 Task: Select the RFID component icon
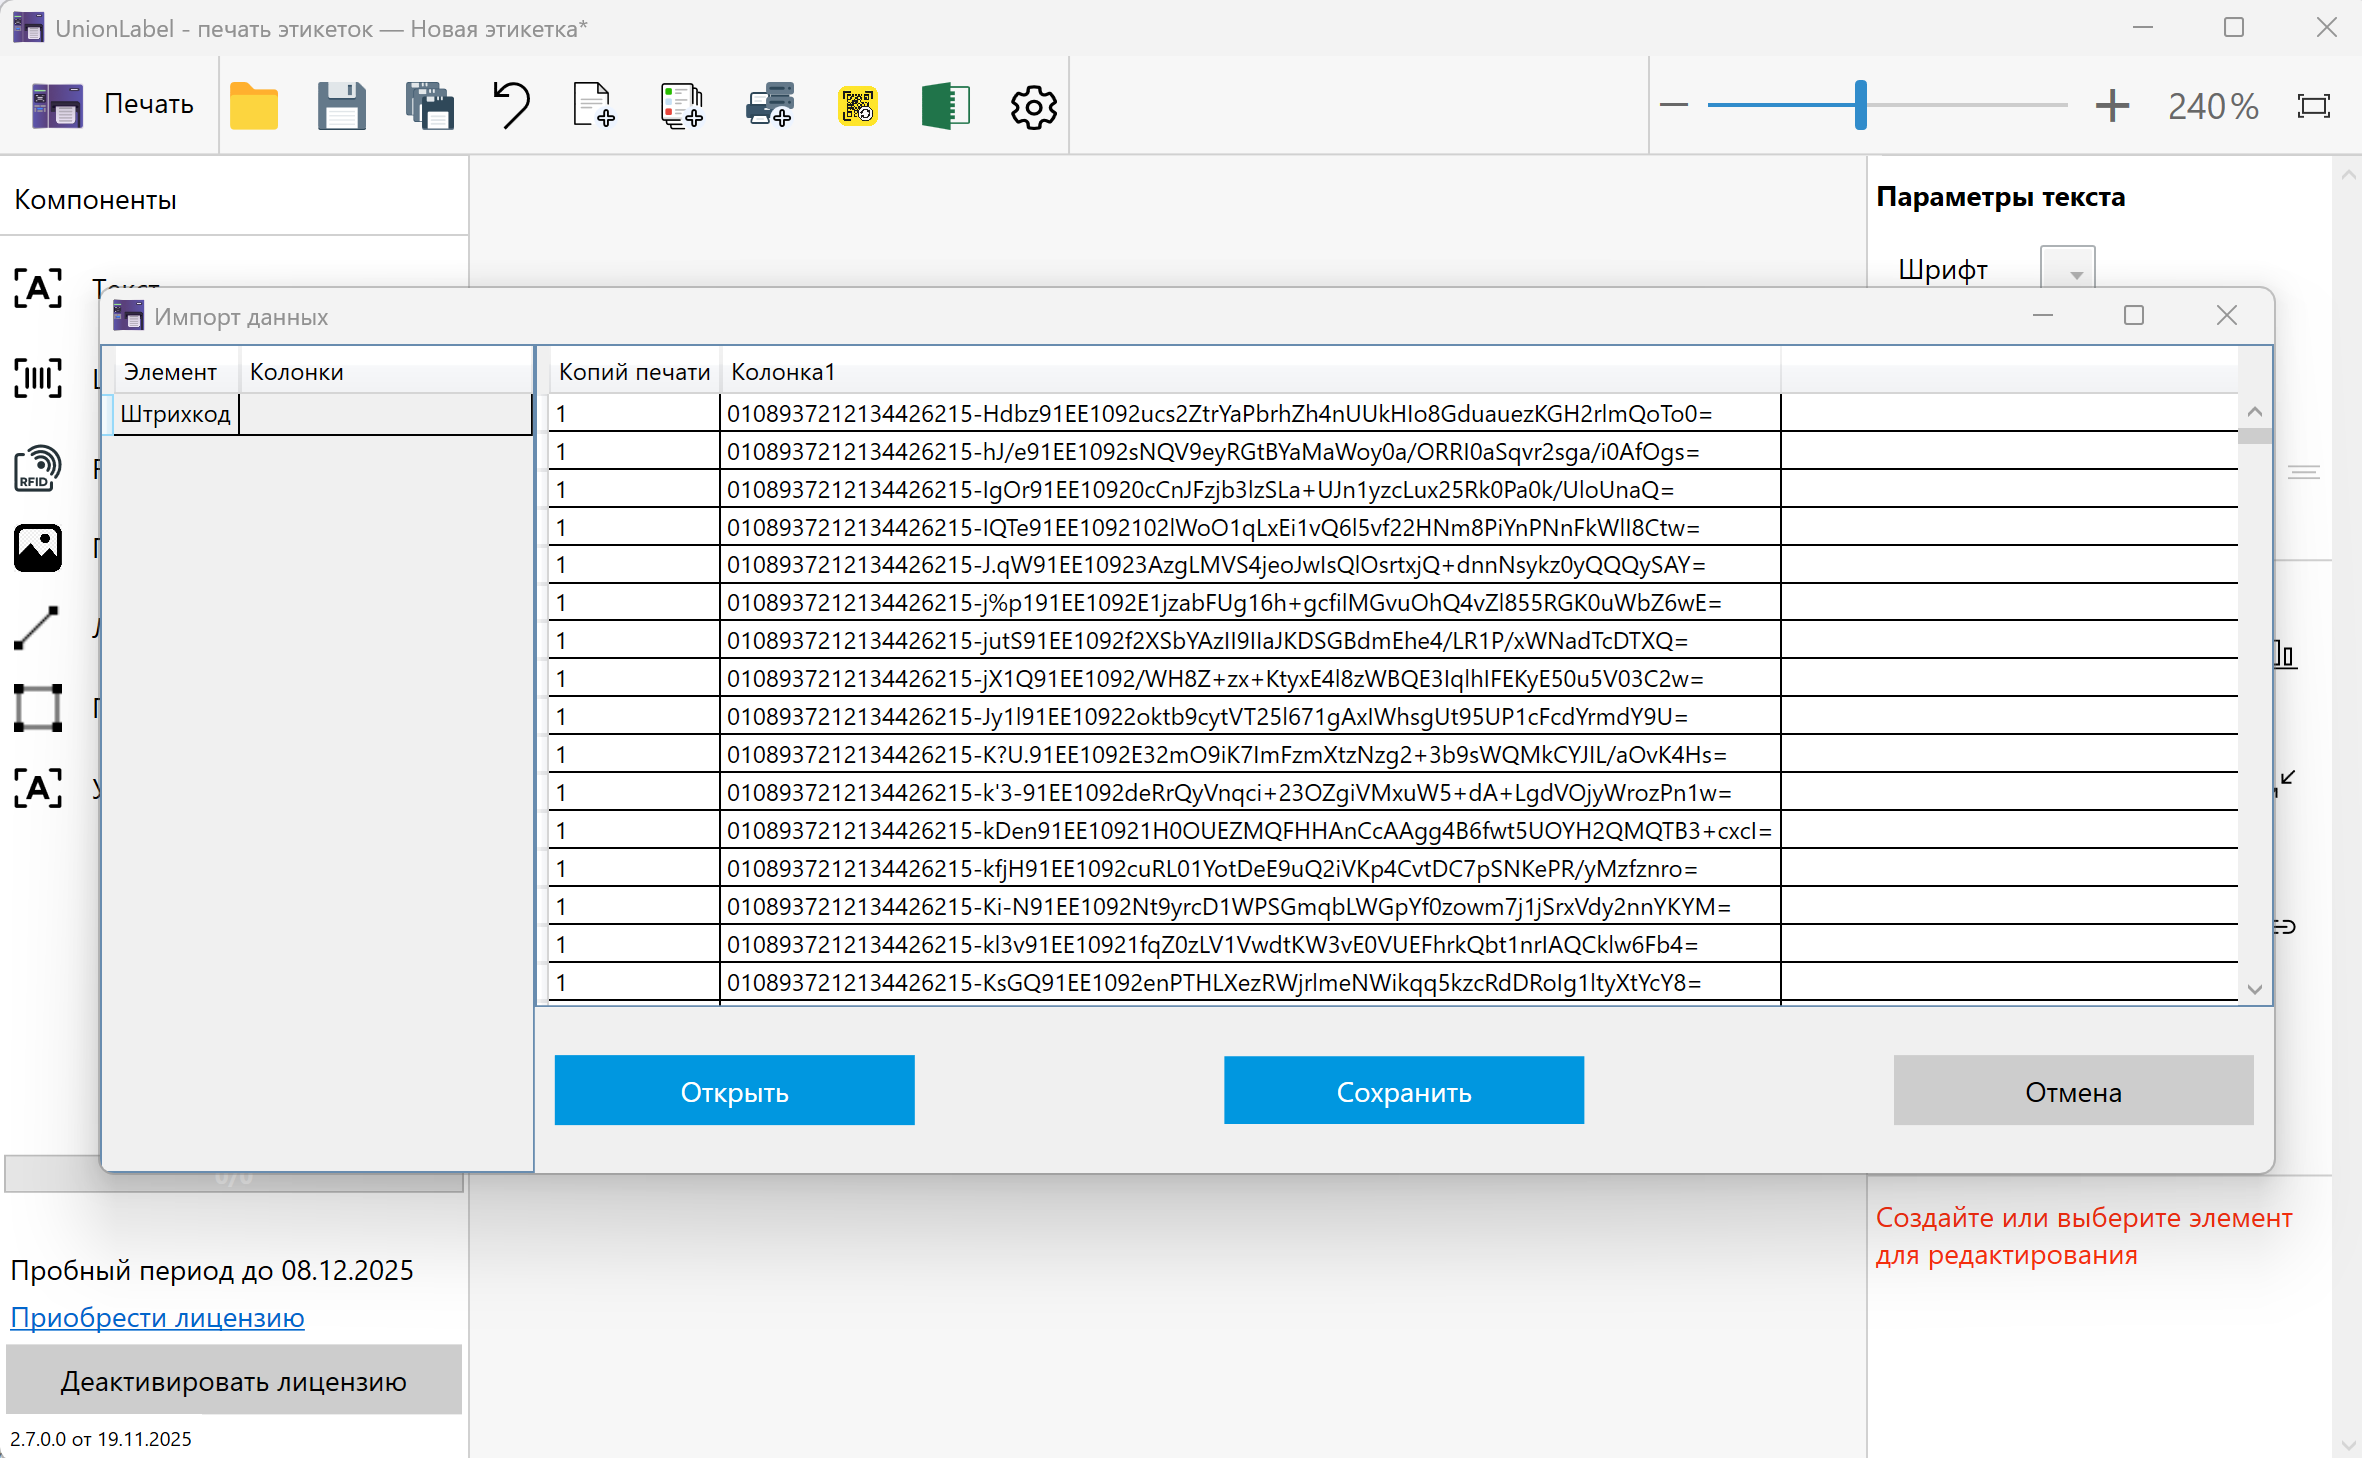[38, 468]
